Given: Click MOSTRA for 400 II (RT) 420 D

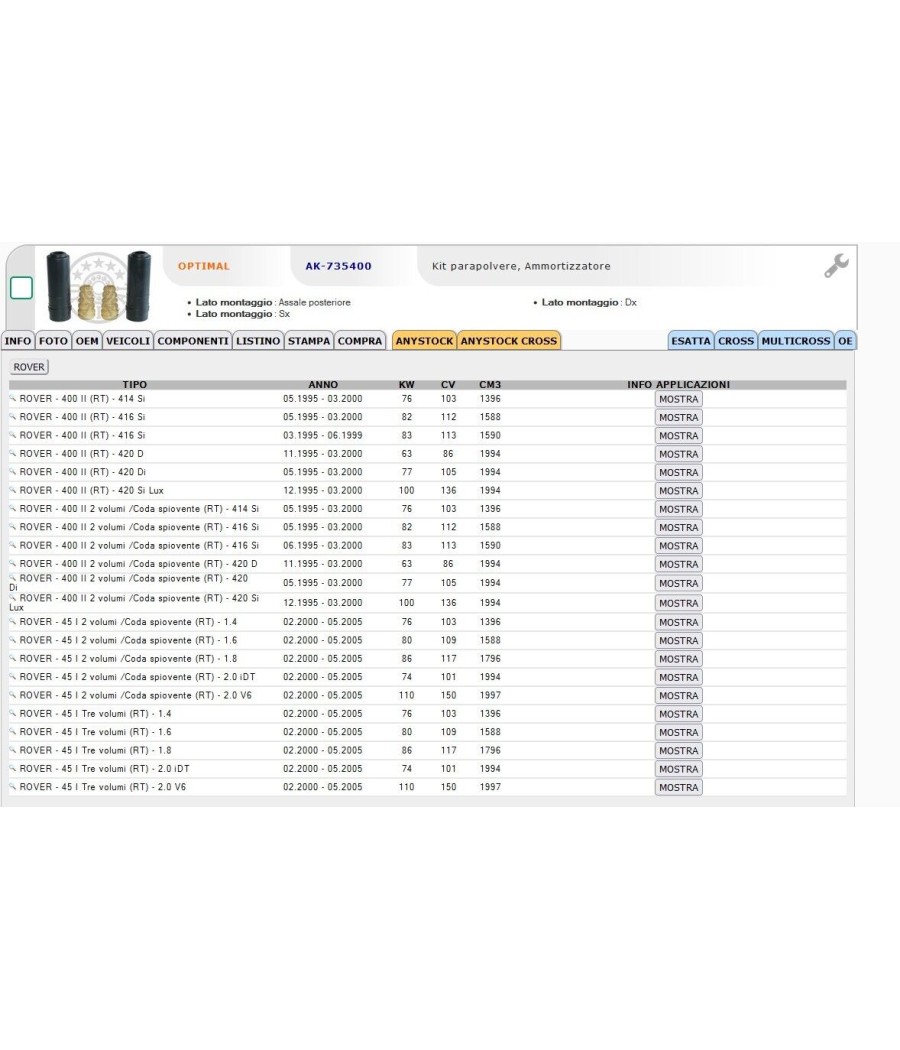Looking at the screenshot, I should [x=678, y=454].
